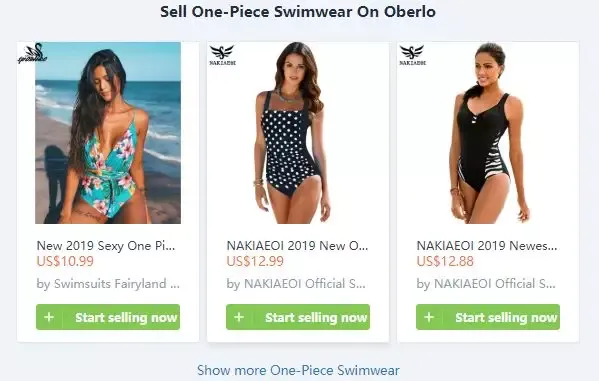599x381 pixels.
Task: Click NAKIAEOI logo on polka dot swimsuit image
Action: coord(222,55)
